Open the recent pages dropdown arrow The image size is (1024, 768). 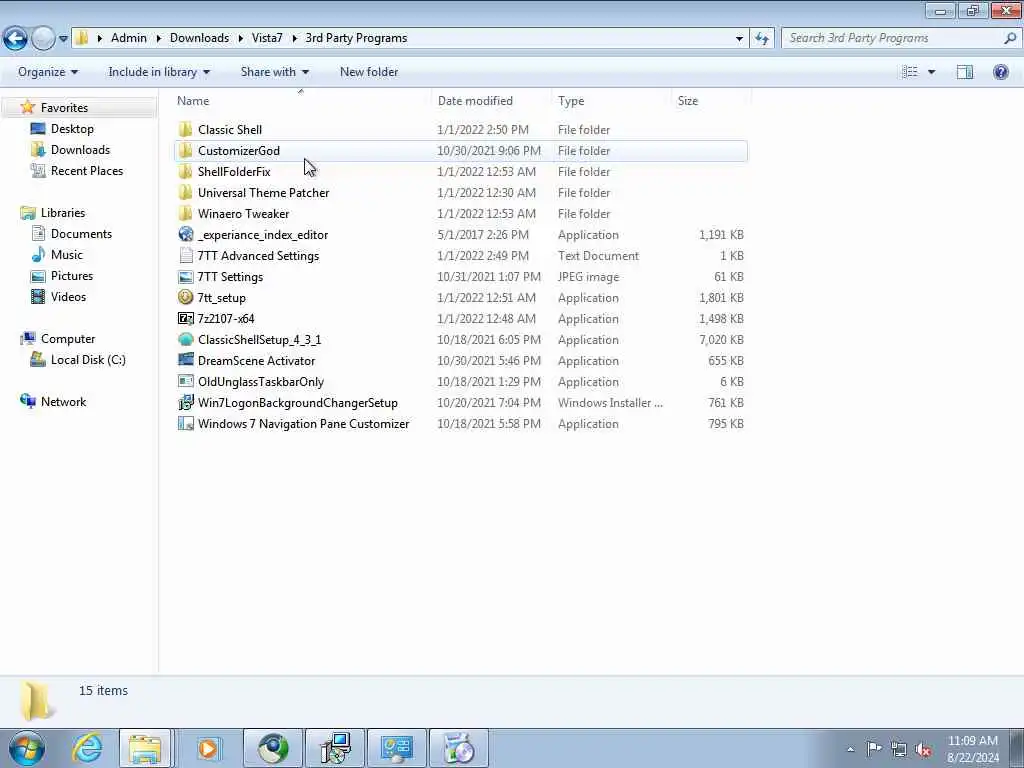click(63, 39)
